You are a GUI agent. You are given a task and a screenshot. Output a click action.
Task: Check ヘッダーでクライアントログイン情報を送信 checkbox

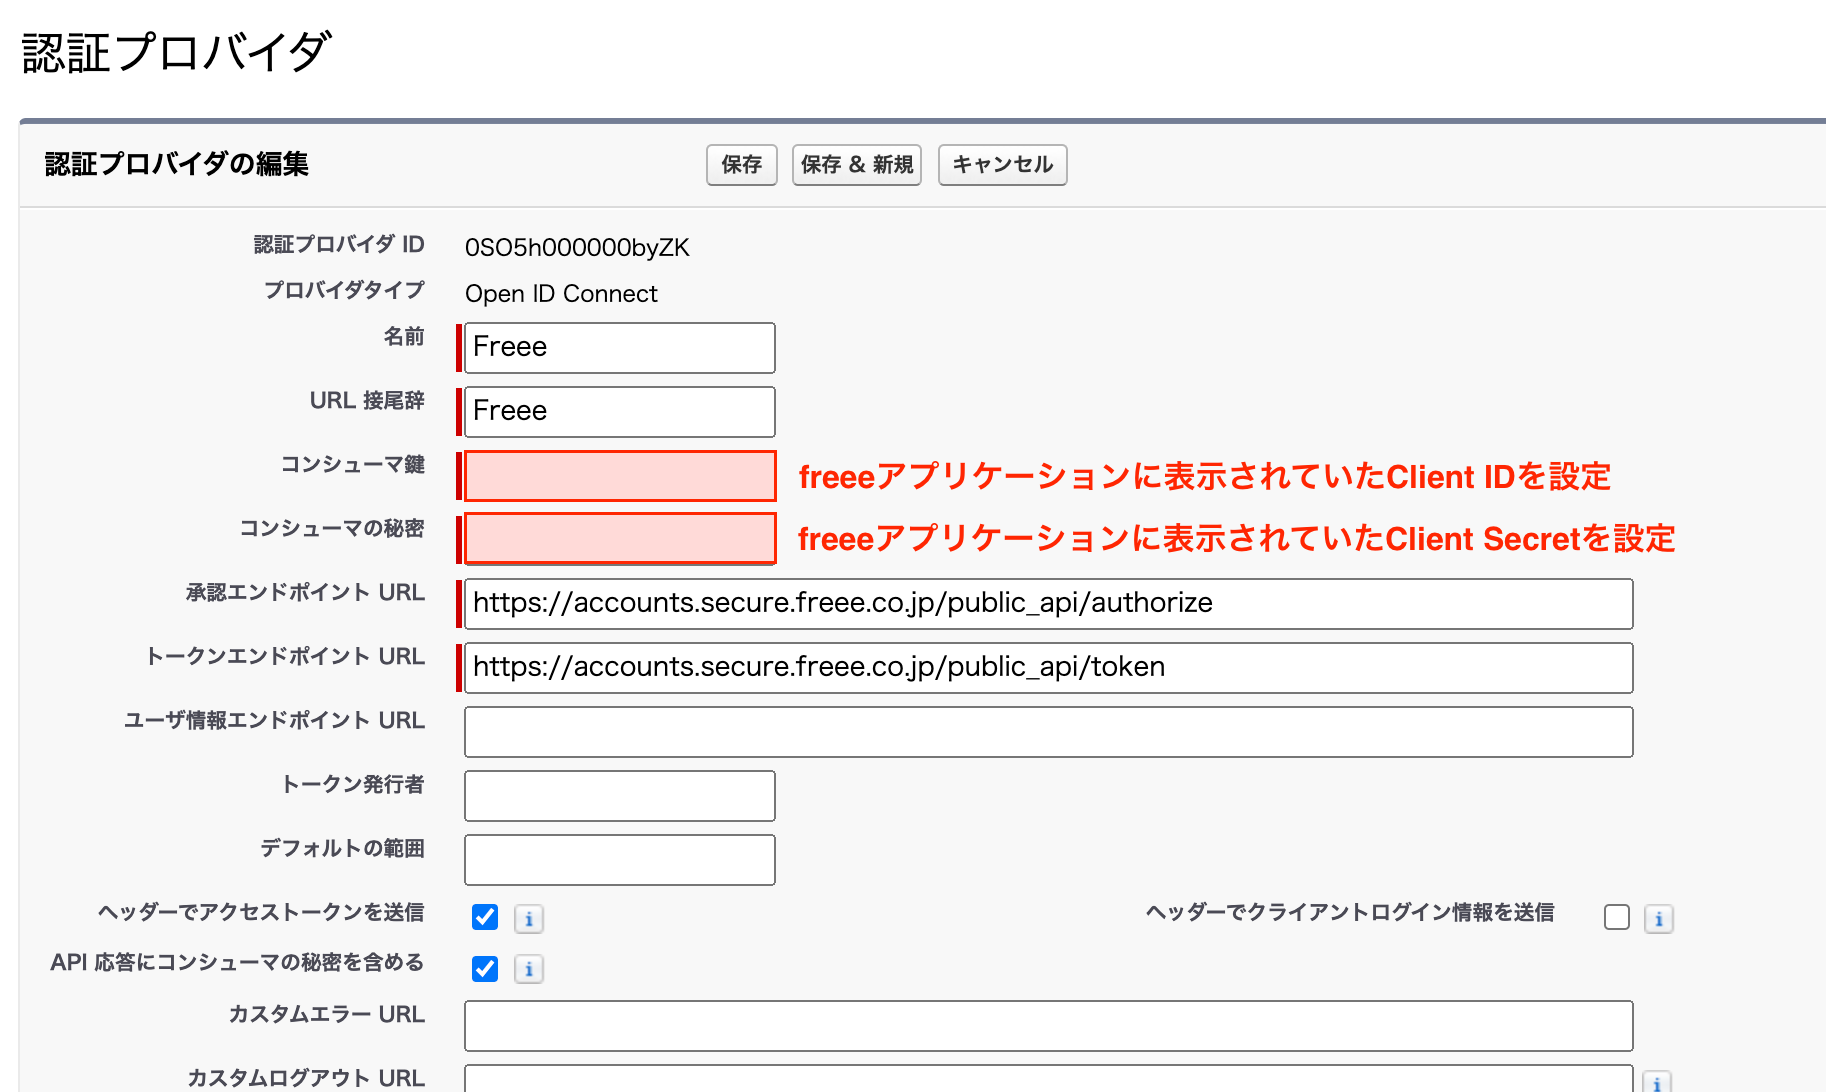pyautogui.click(x=1617, y=917)
